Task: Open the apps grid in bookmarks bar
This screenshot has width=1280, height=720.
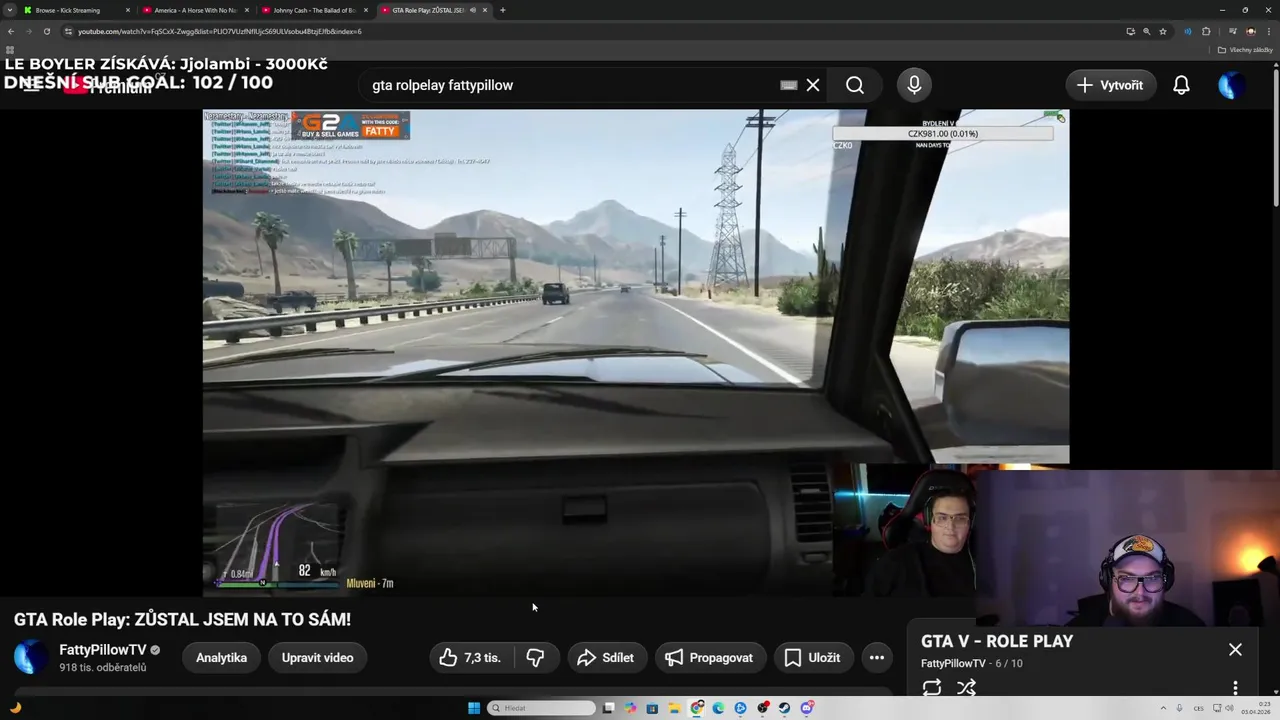Action: 10,50
